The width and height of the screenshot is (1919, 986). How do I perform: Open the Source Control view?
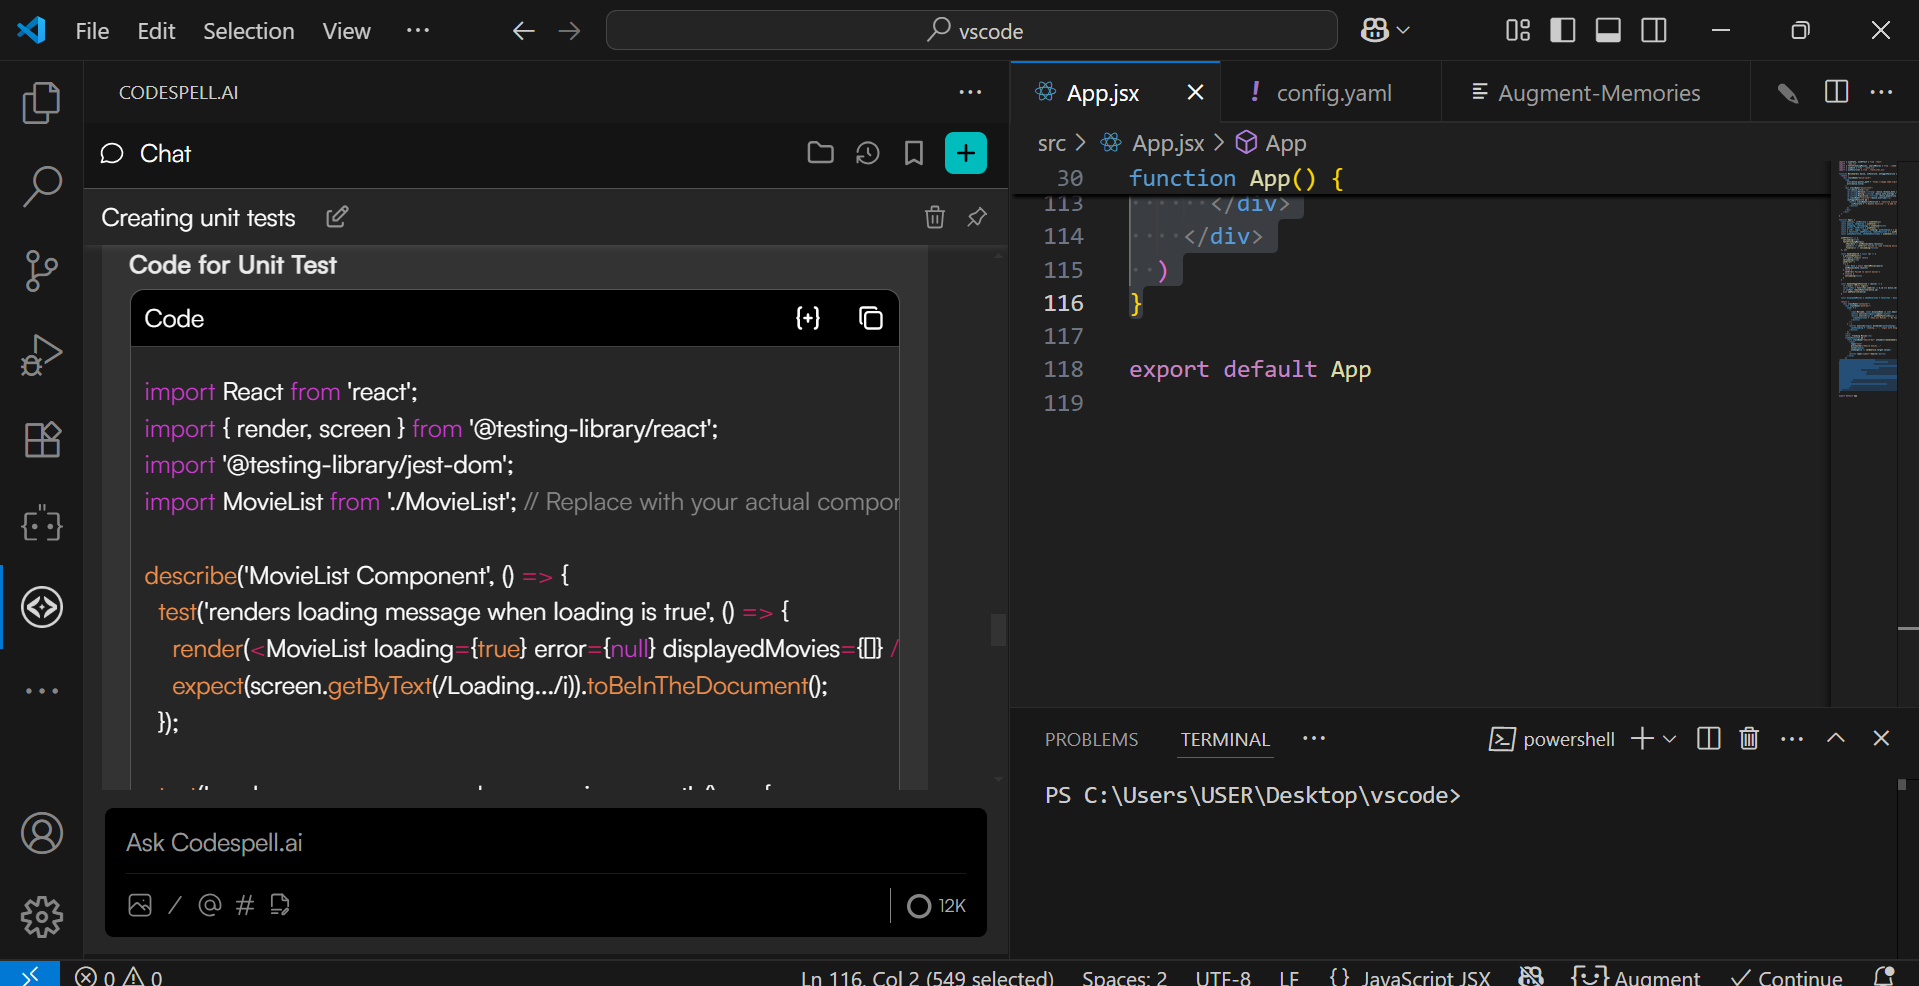(x=41, y=270)
